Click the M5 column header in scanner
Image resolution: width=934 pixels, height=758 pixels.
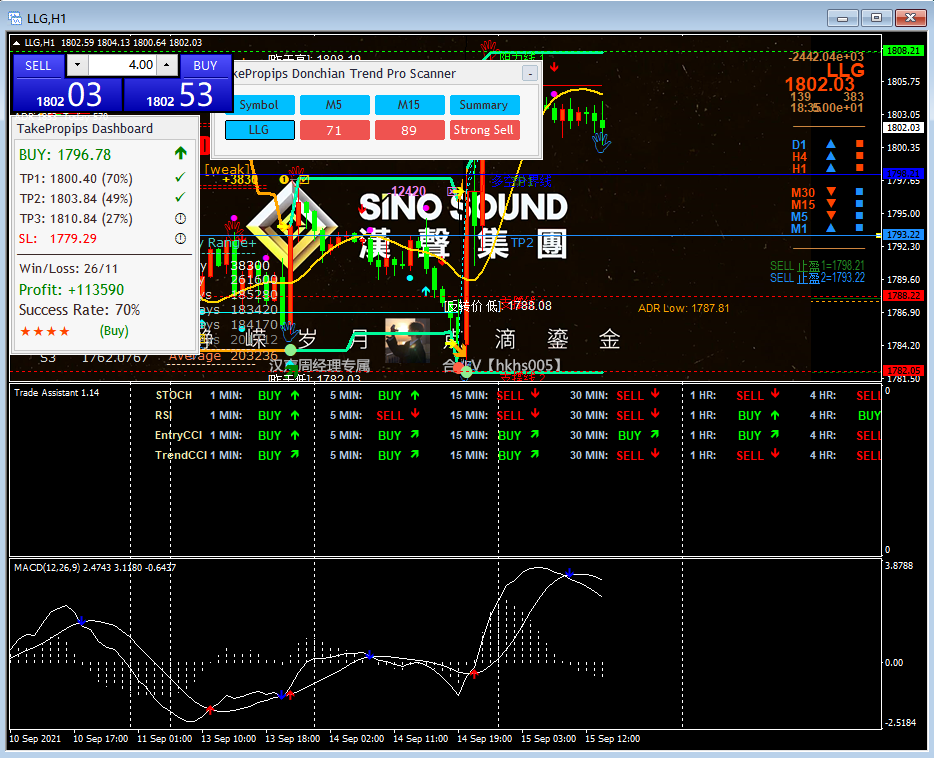coord(334,105)
